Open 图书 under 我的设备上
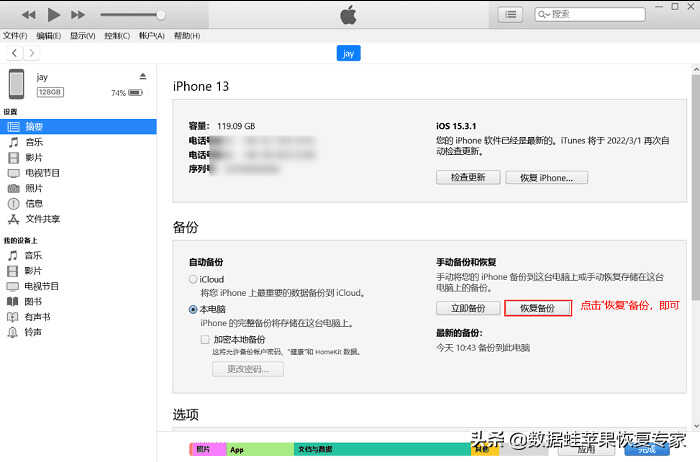 [34, 301]
